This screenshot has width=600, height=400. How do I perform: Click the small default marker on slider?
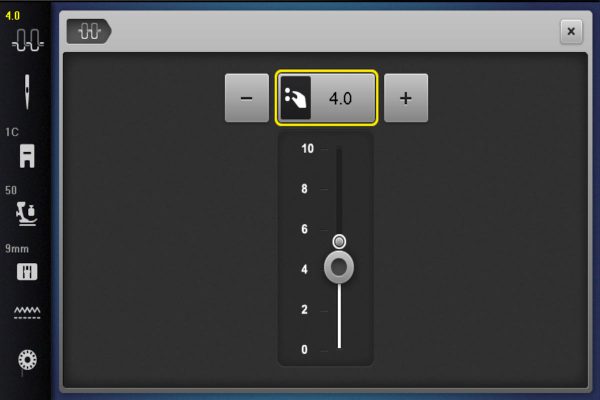pos(339,242)
